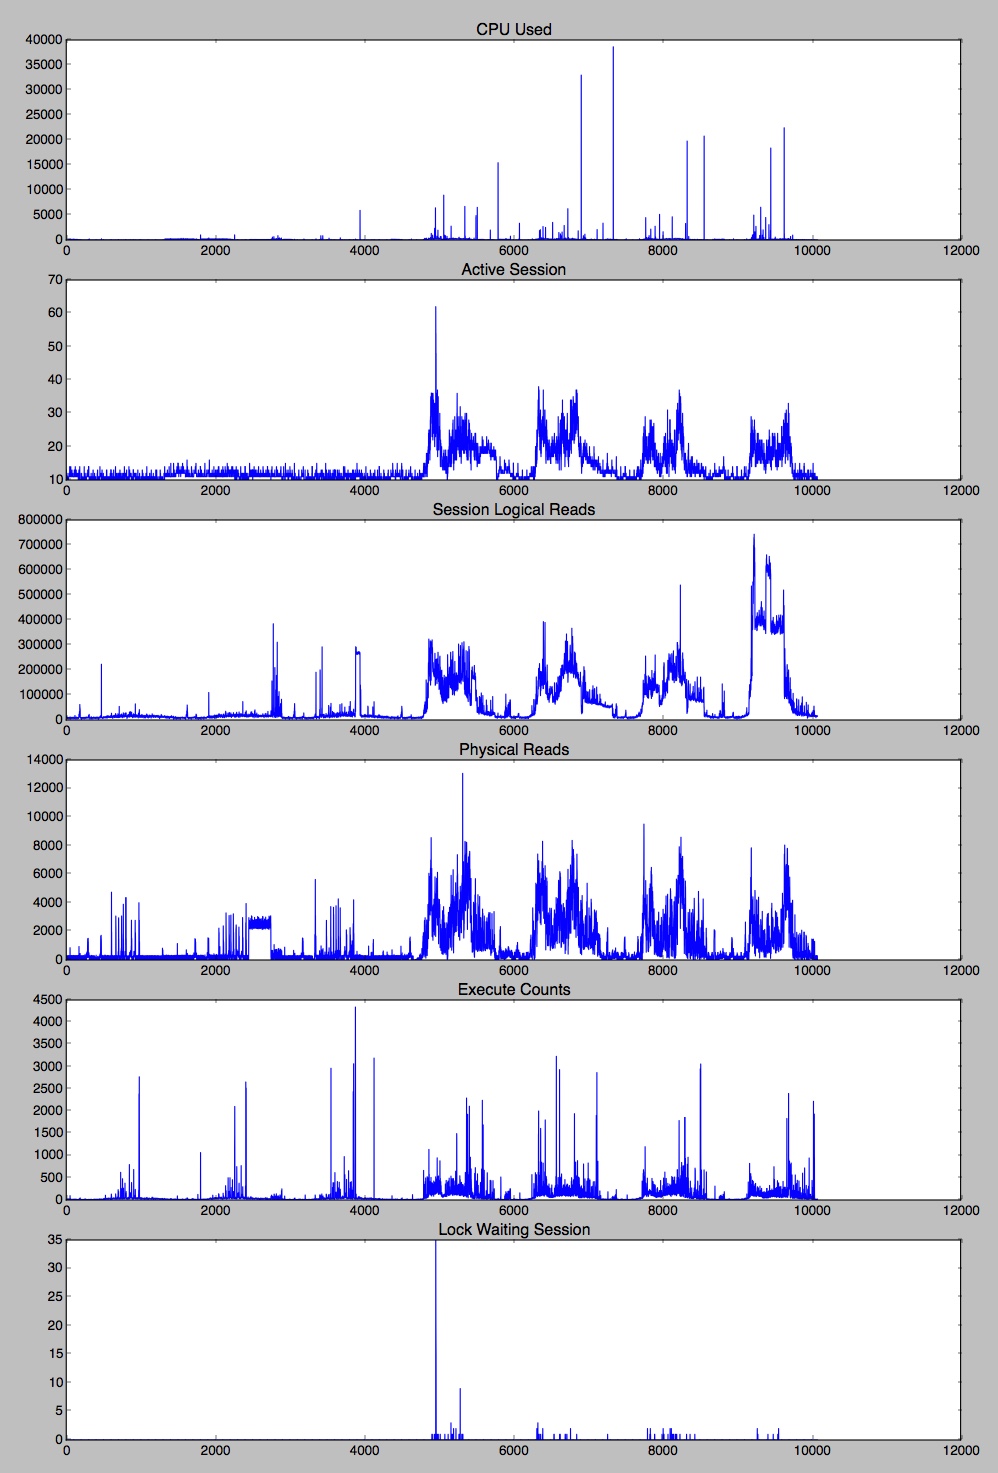Select y-axis label 15 on Lock Waiting Session
This screenshot has width=998, height=1473.
[54, 1353]
